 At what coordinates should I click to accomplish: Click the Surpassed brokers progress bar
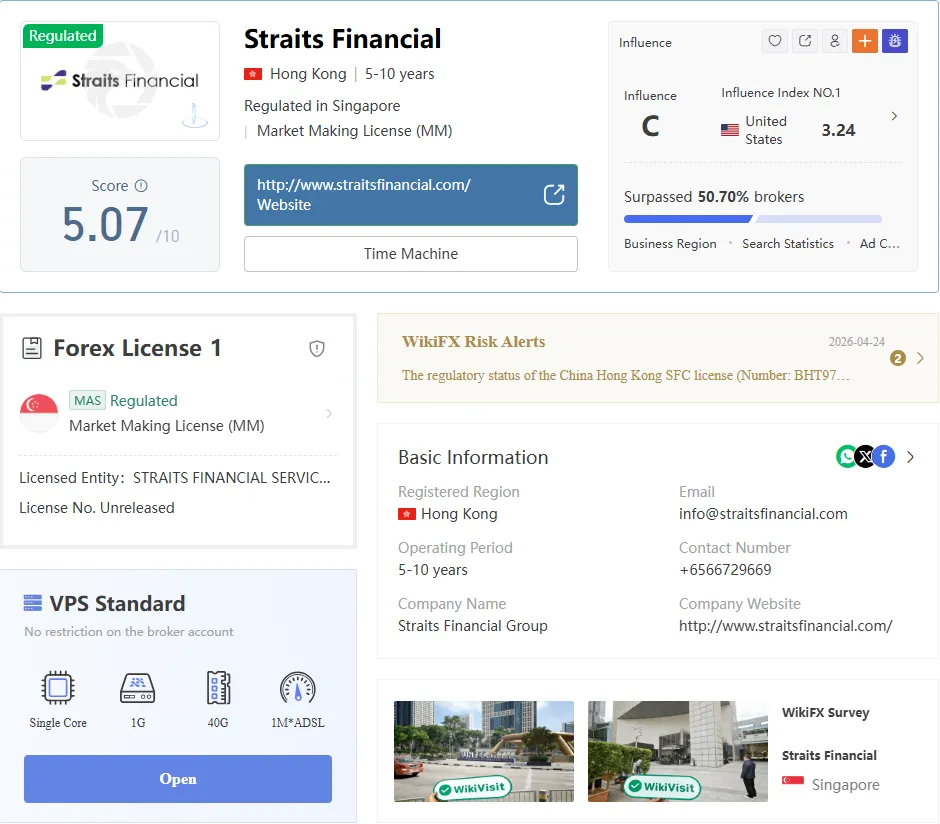752,219
